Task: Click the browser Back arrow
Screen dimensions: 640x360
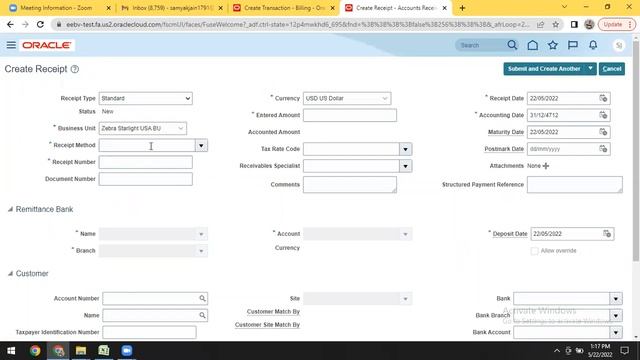Action: pos(10,24)
